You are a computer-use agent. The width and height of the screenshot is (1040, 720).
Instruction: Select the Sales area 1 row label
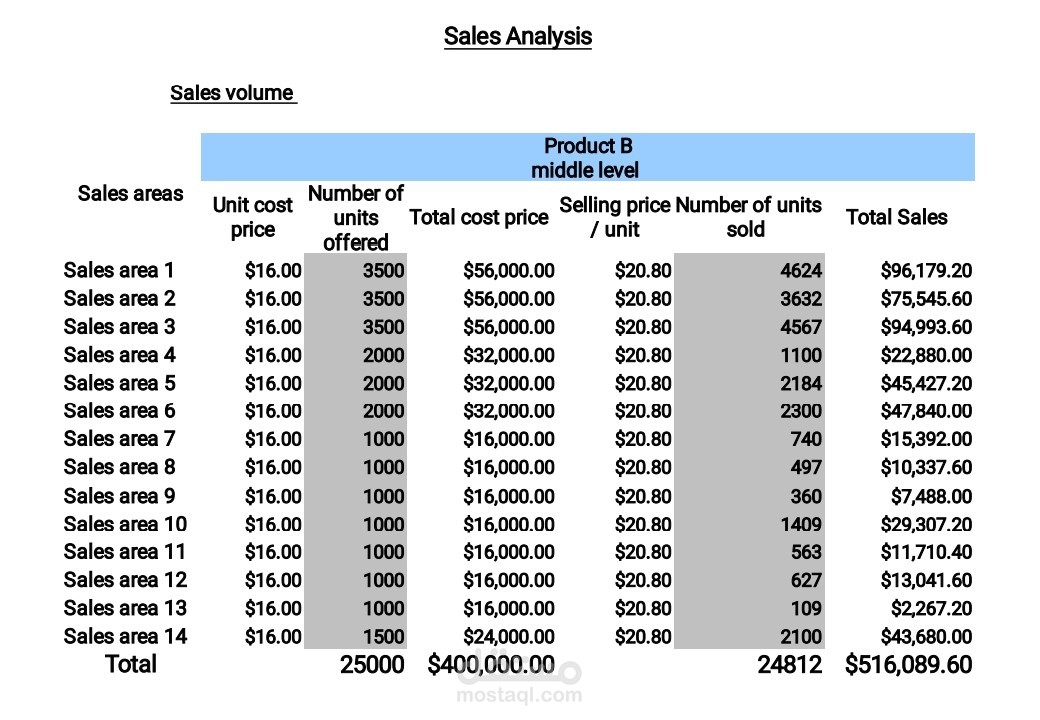[x=119, y=270]
